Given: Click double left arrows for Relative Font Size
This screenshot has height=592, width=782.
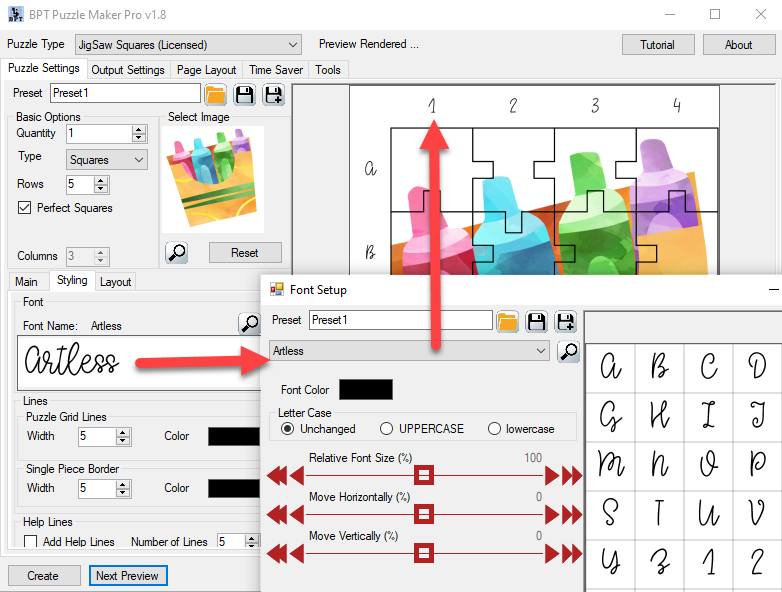Looking at the screenshot, I should coord(284,476).
